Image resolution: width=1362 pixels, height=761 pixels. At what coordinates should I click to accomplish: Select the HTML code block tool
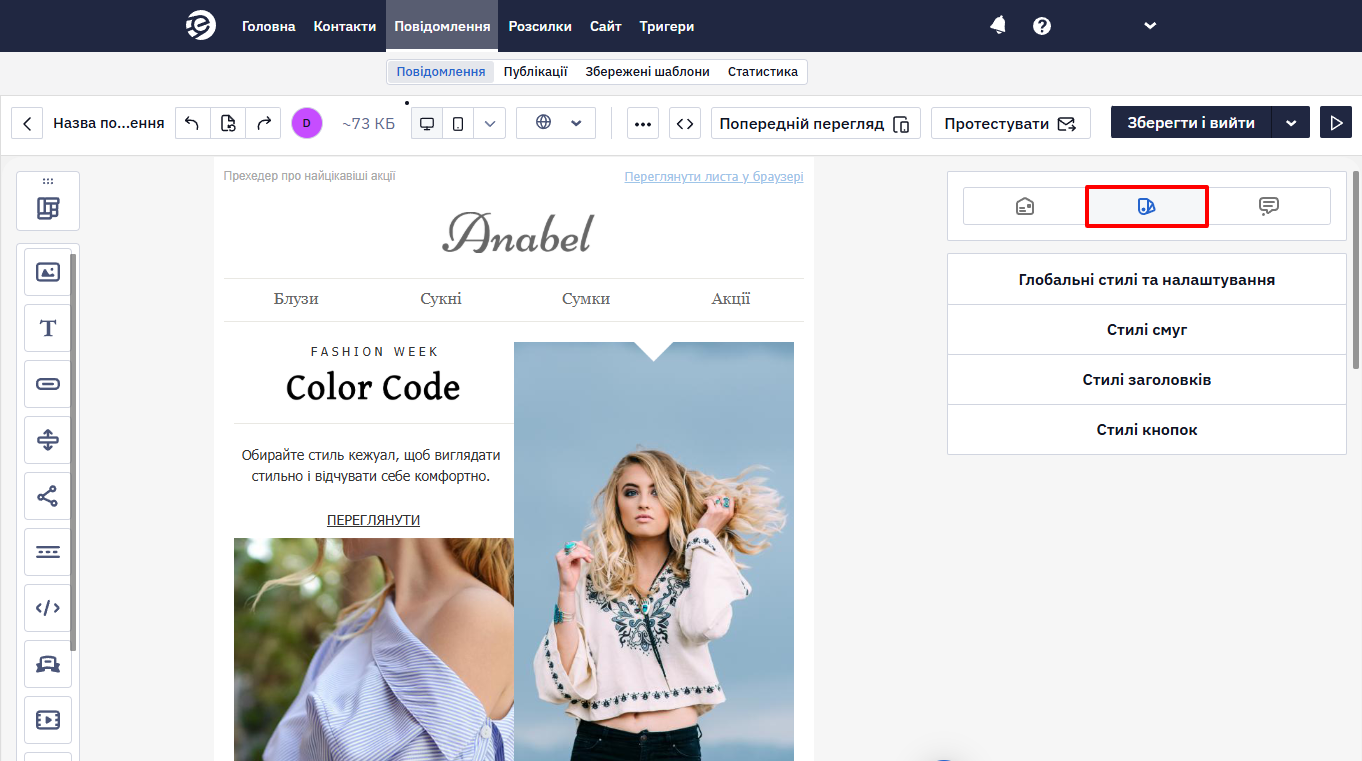pos(48,608)
